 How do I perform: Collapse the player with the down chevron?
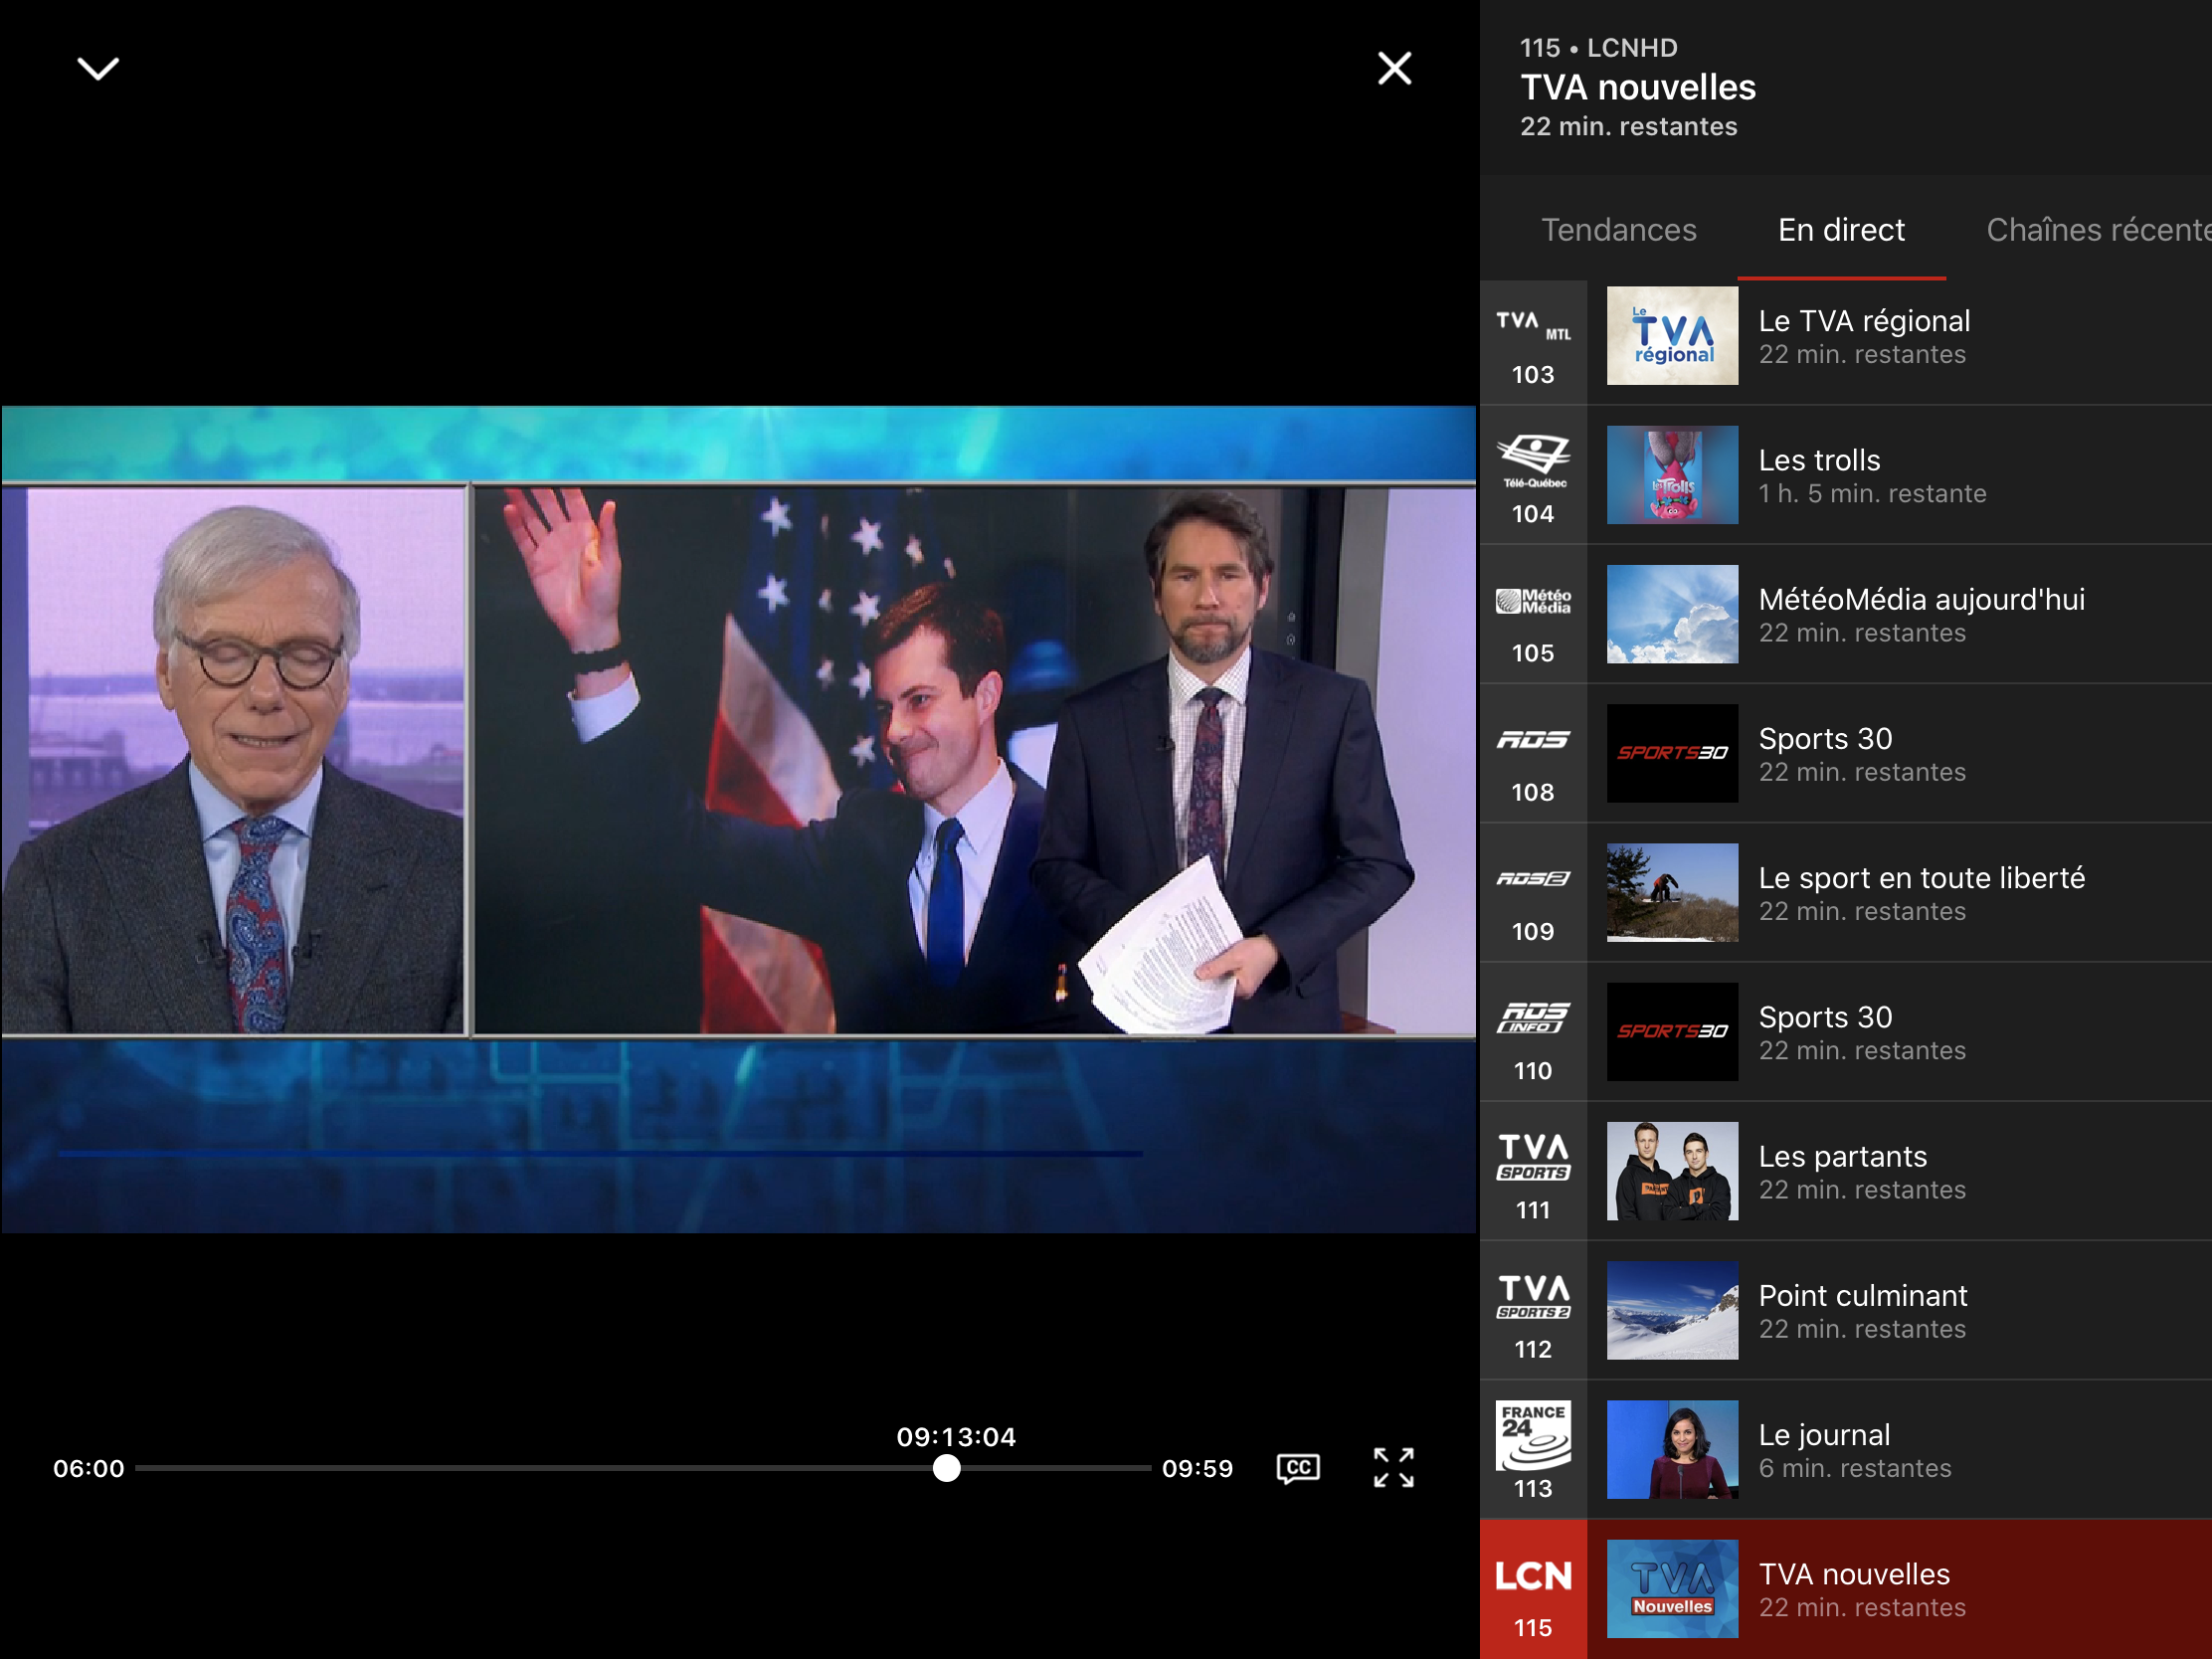tap(98, 69)
